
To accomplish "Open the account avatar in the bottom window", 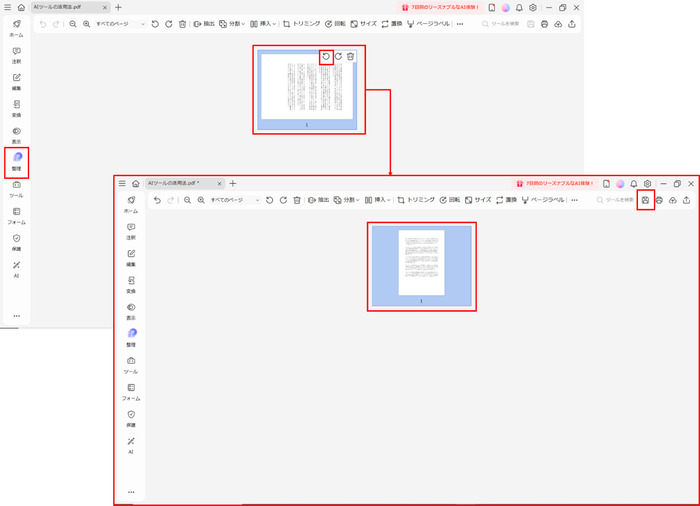I will pyautogui.click(x=620, y=184).
